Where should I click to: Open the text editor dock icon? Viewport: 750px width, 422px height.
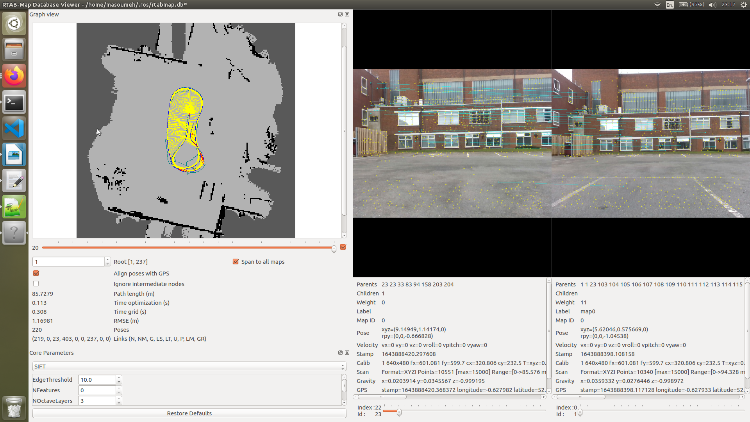[15, 180]
